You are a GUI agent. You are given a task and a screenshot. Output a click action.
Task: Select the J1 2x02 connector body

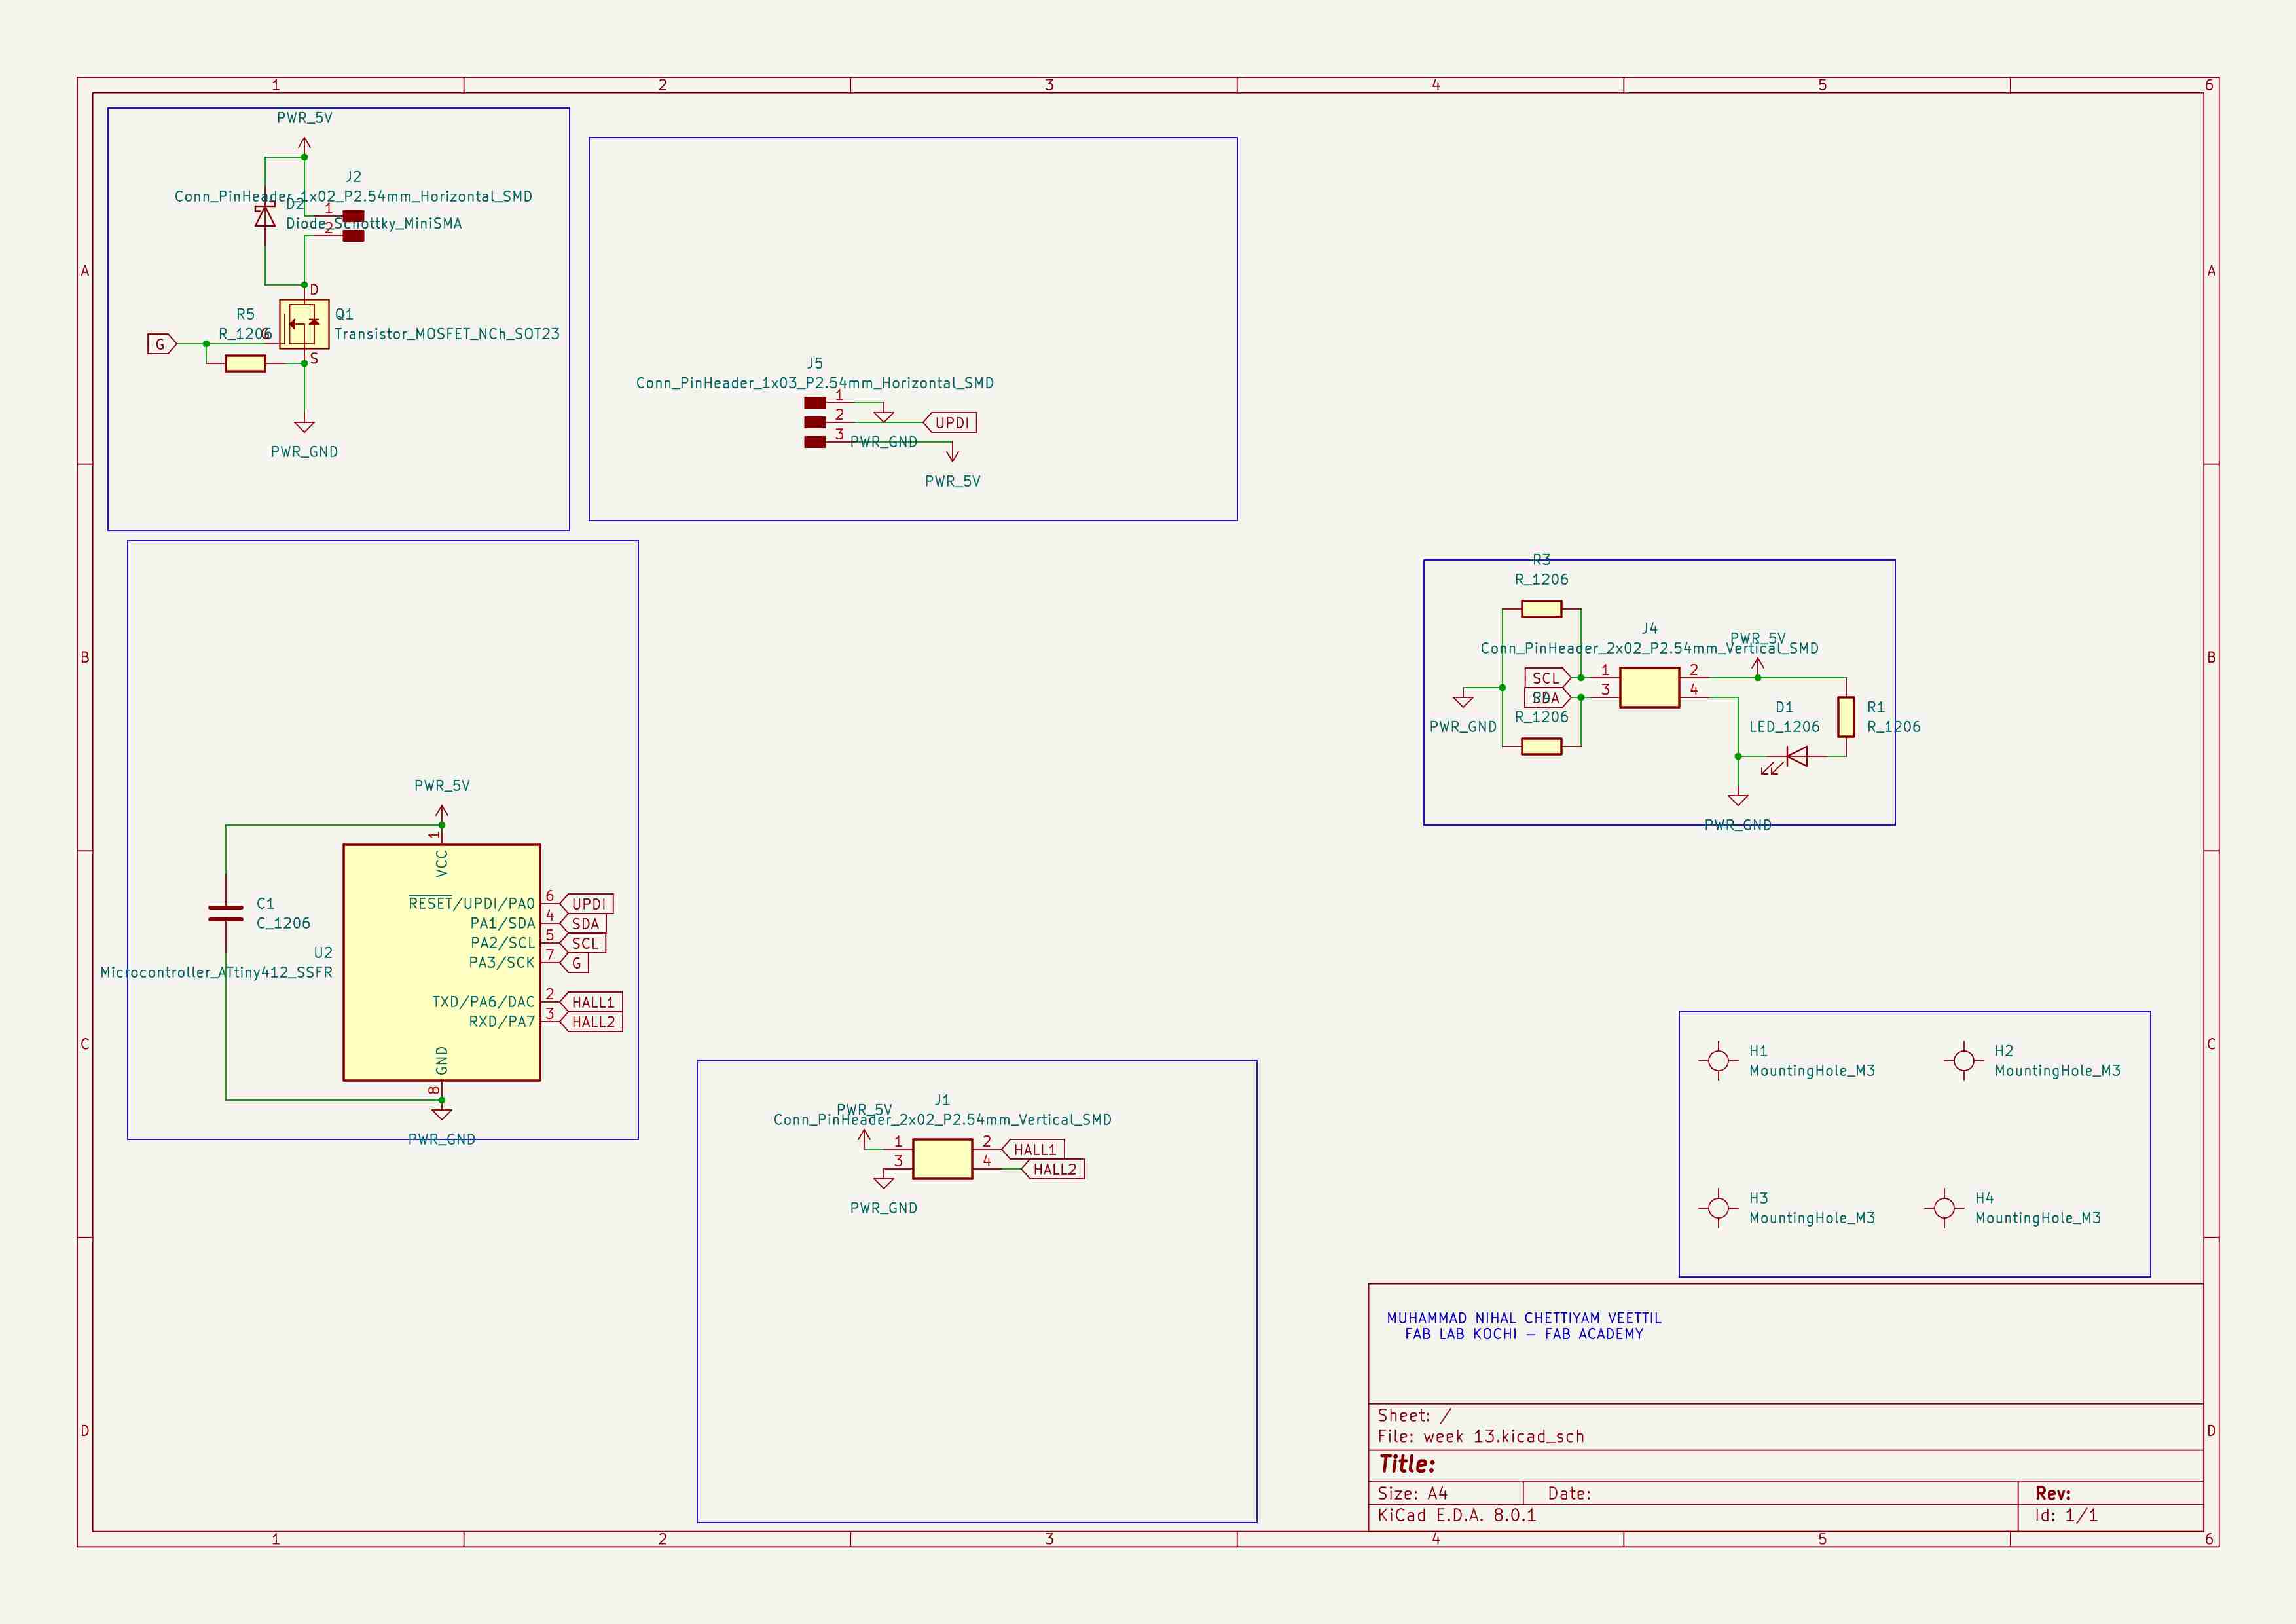[x=942, y=1159]
